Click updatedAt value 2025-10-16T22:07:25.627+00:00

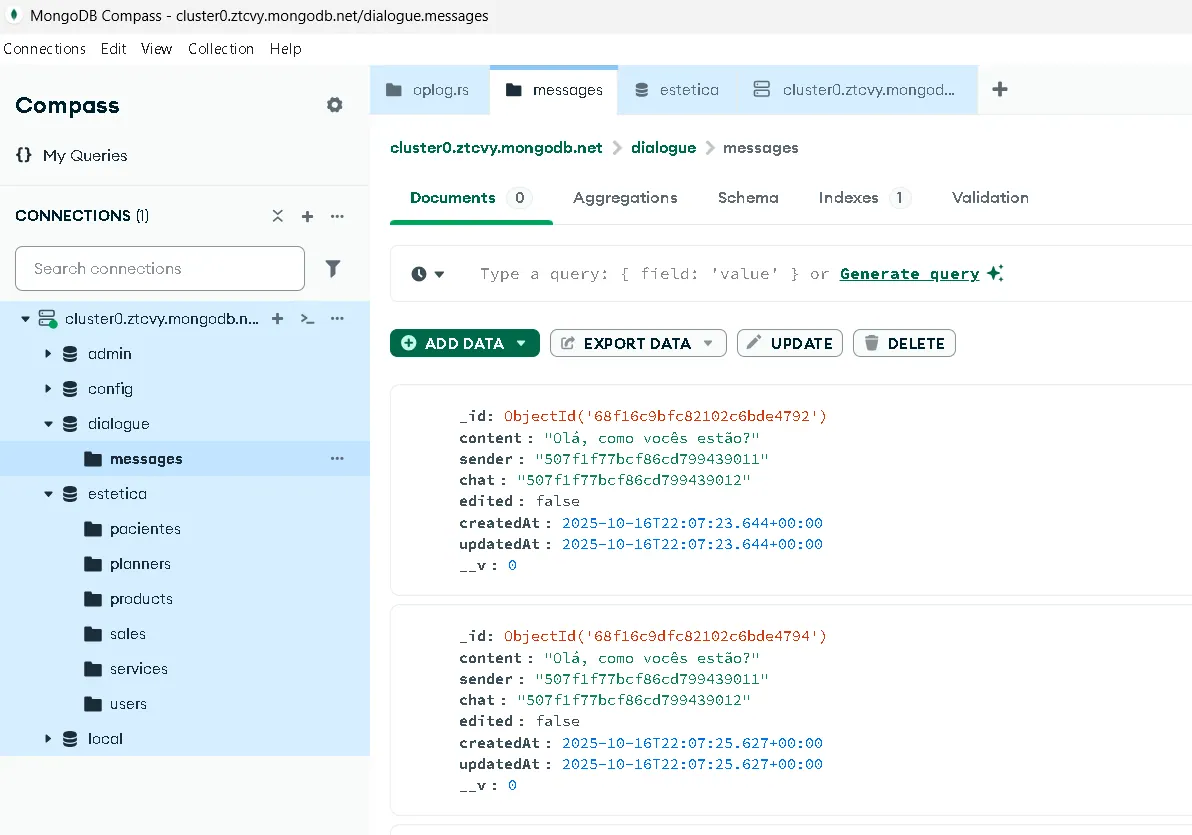point(692,764)
